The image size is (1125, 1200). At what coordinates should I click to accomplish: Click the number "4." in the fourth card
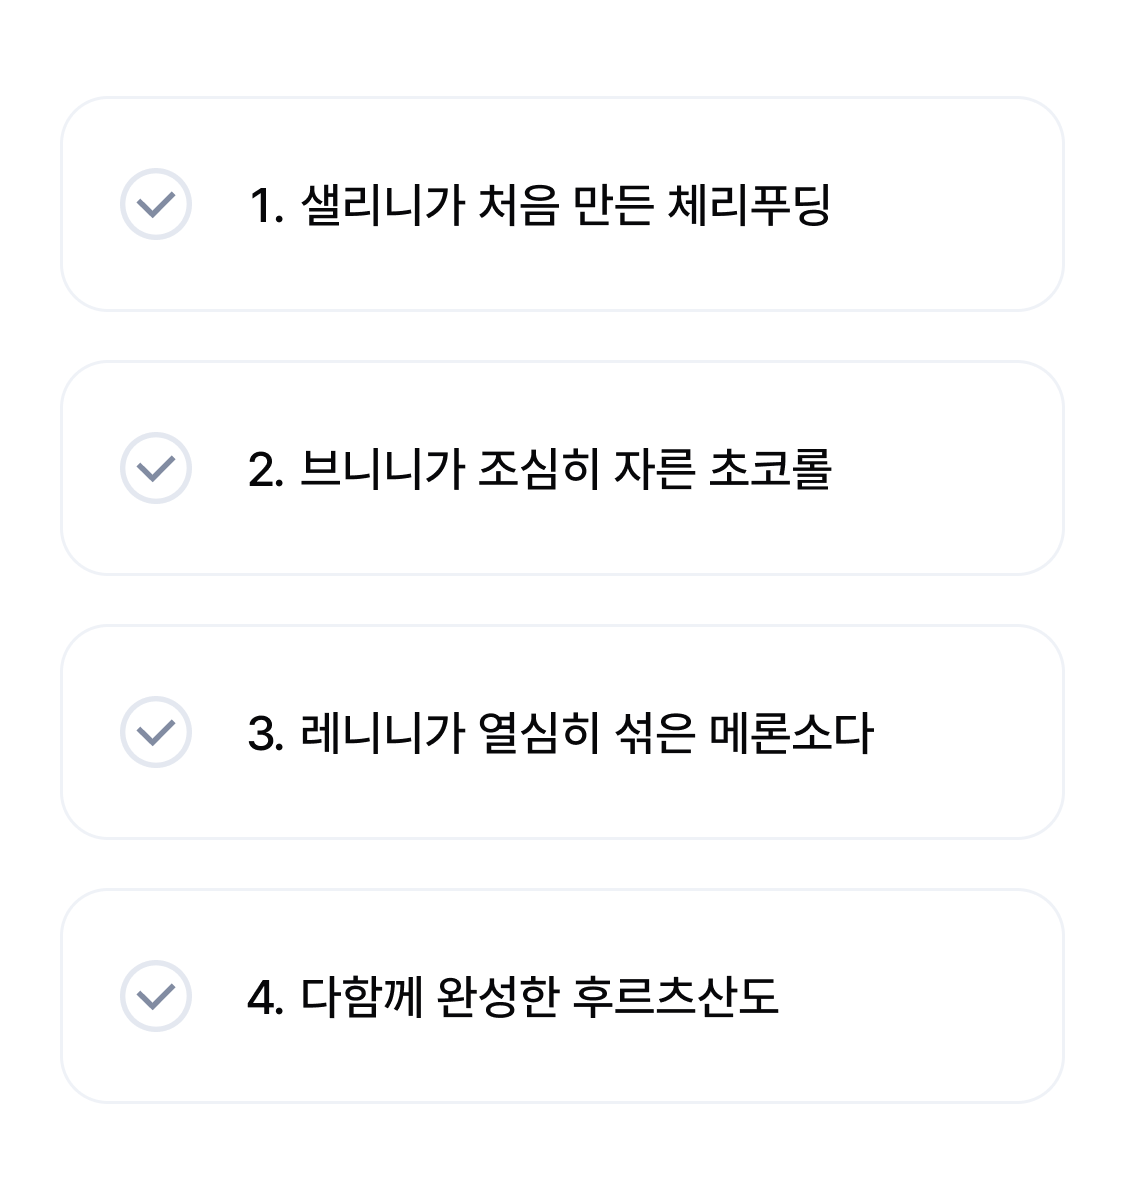click(x=267, y=998)
